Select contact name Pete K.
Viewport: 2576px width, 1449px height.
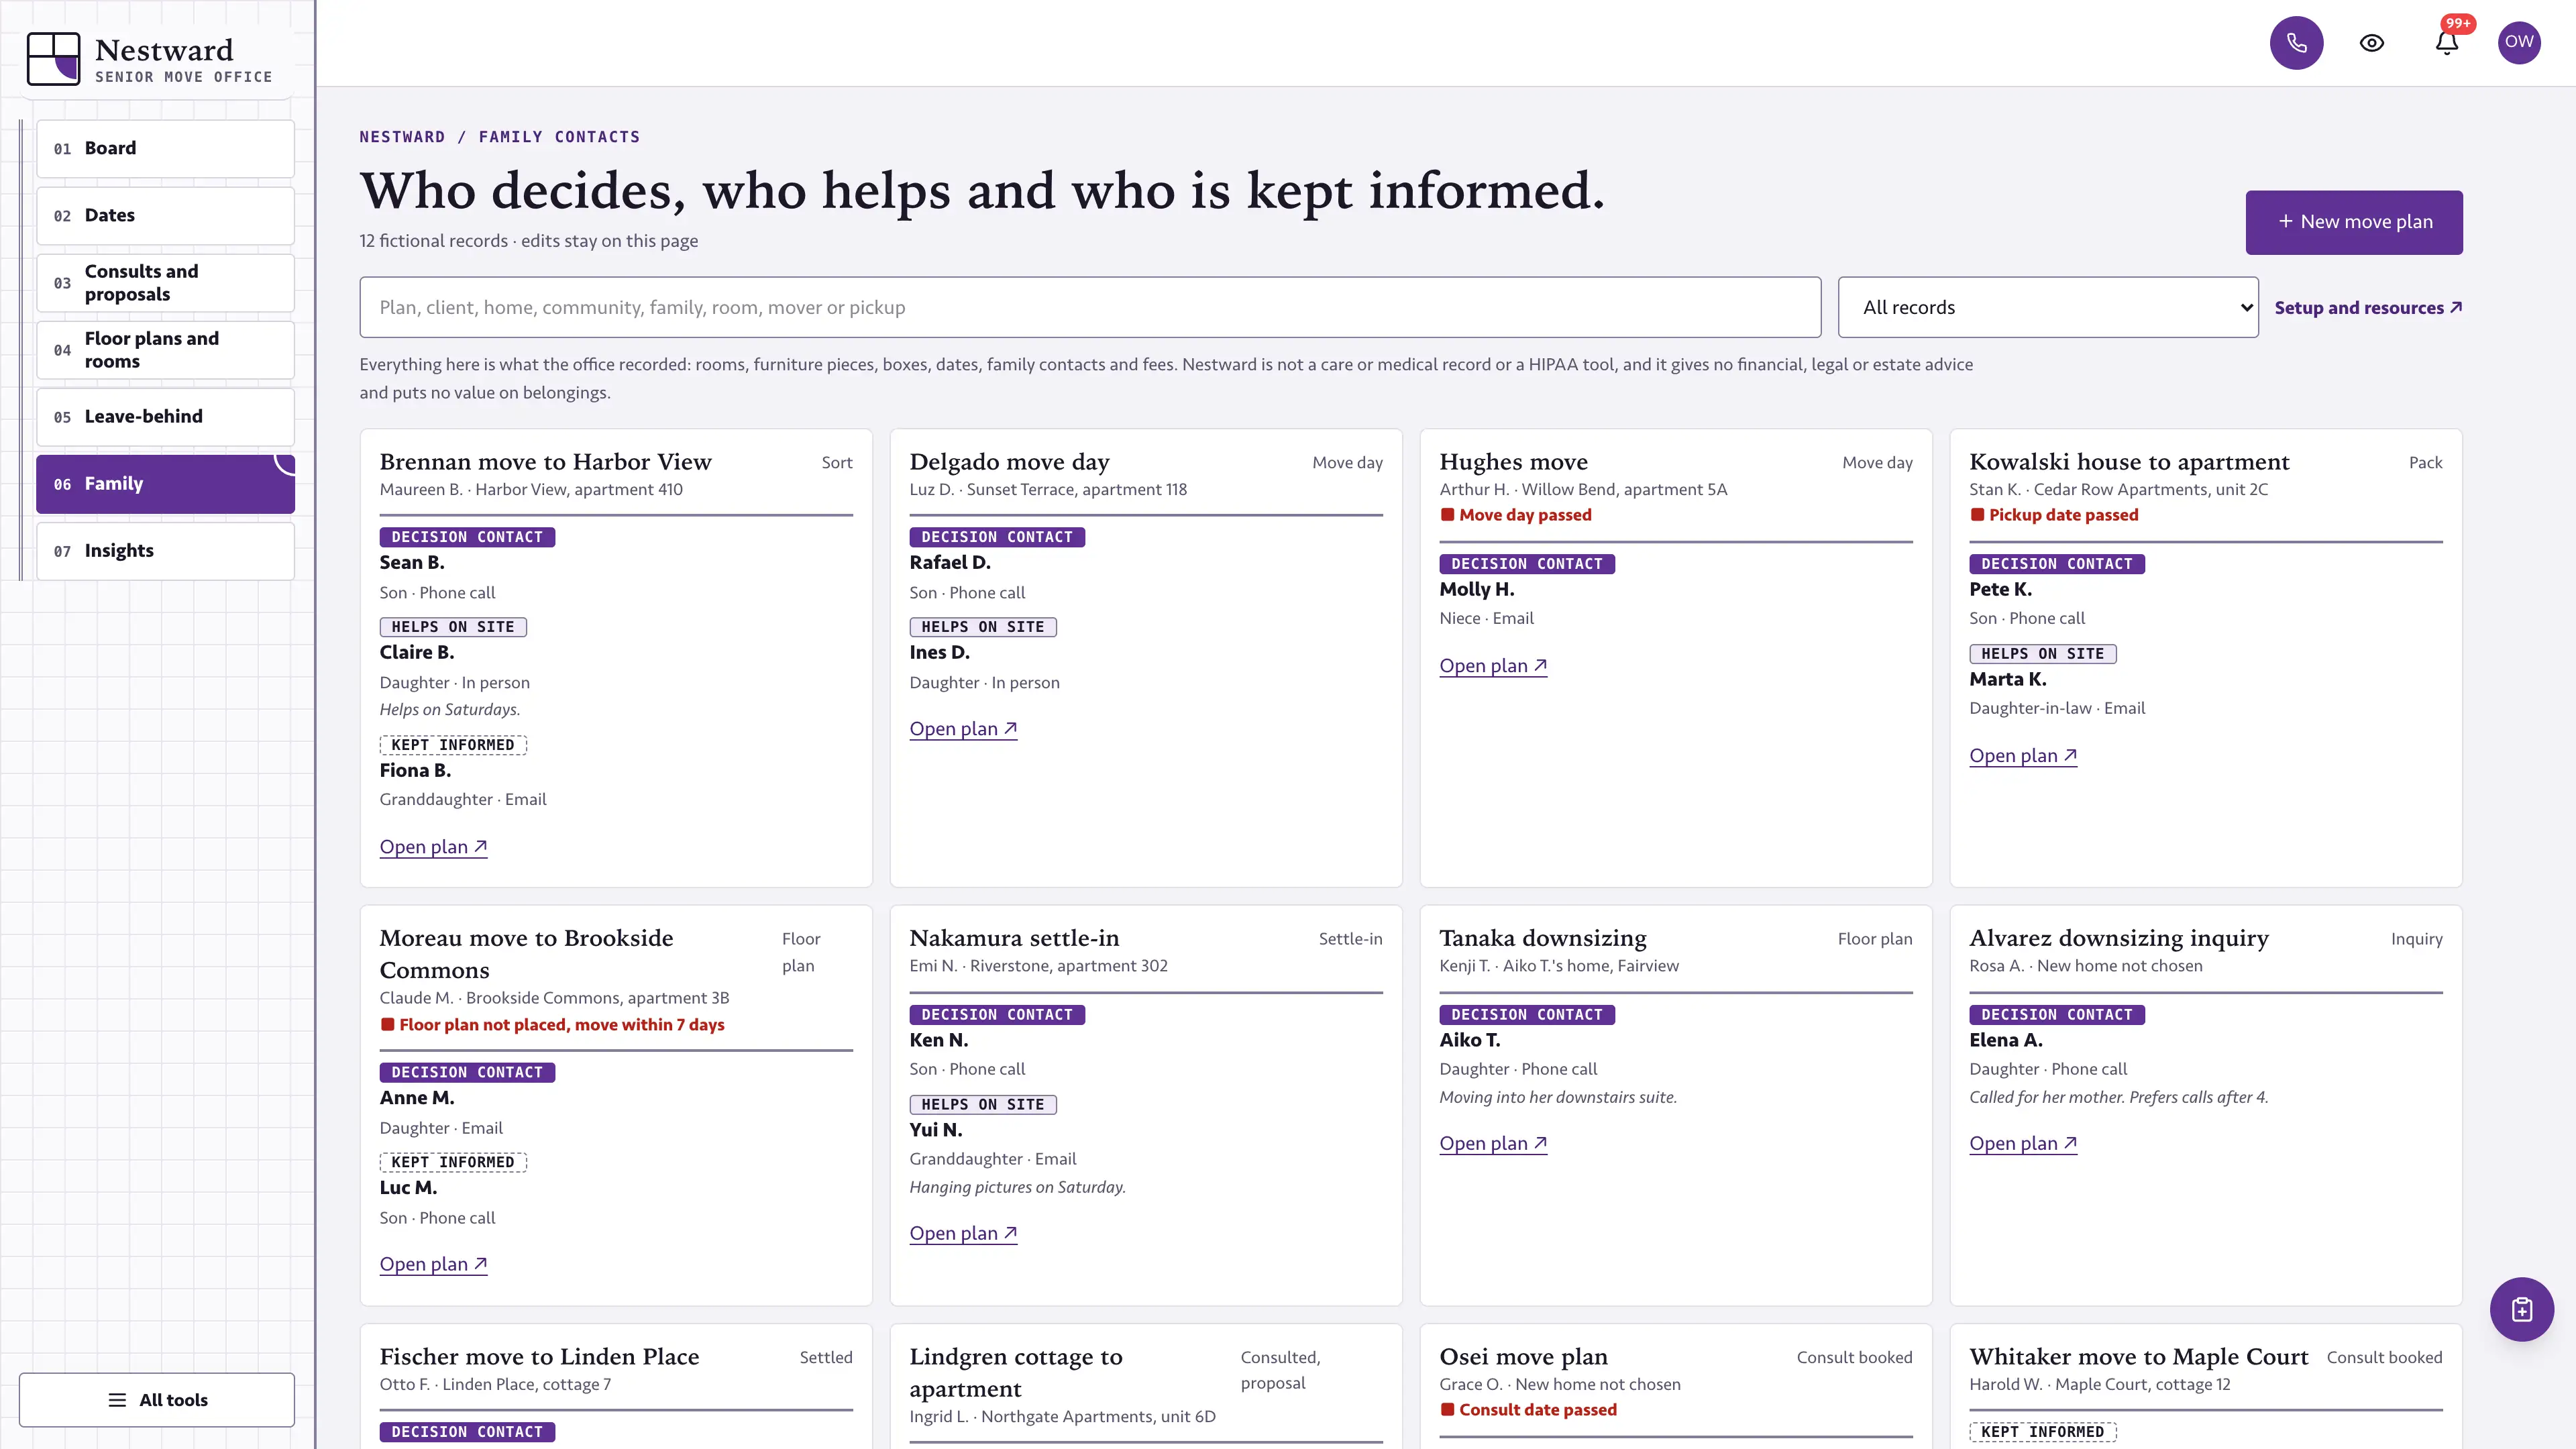click(x=2001, y=590)
